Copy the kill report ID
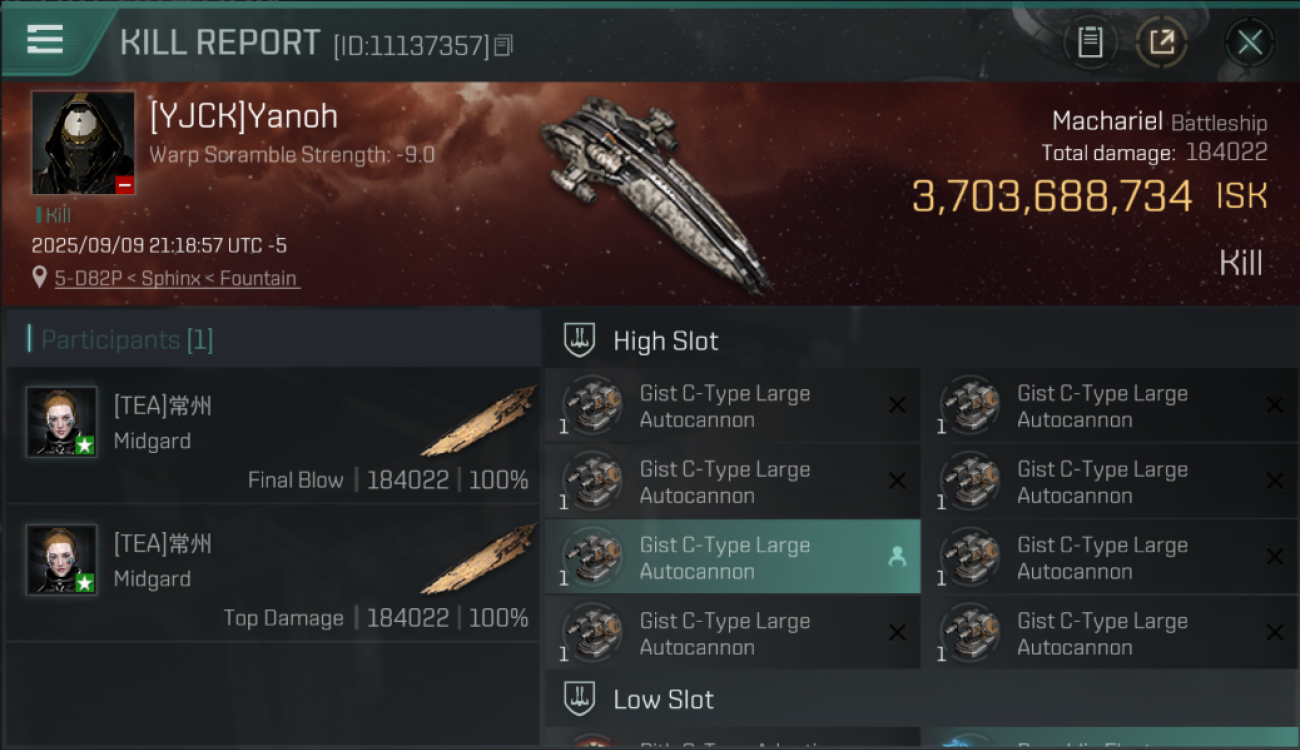Viewport: 1300px width, 750px height. click(504, 45)
